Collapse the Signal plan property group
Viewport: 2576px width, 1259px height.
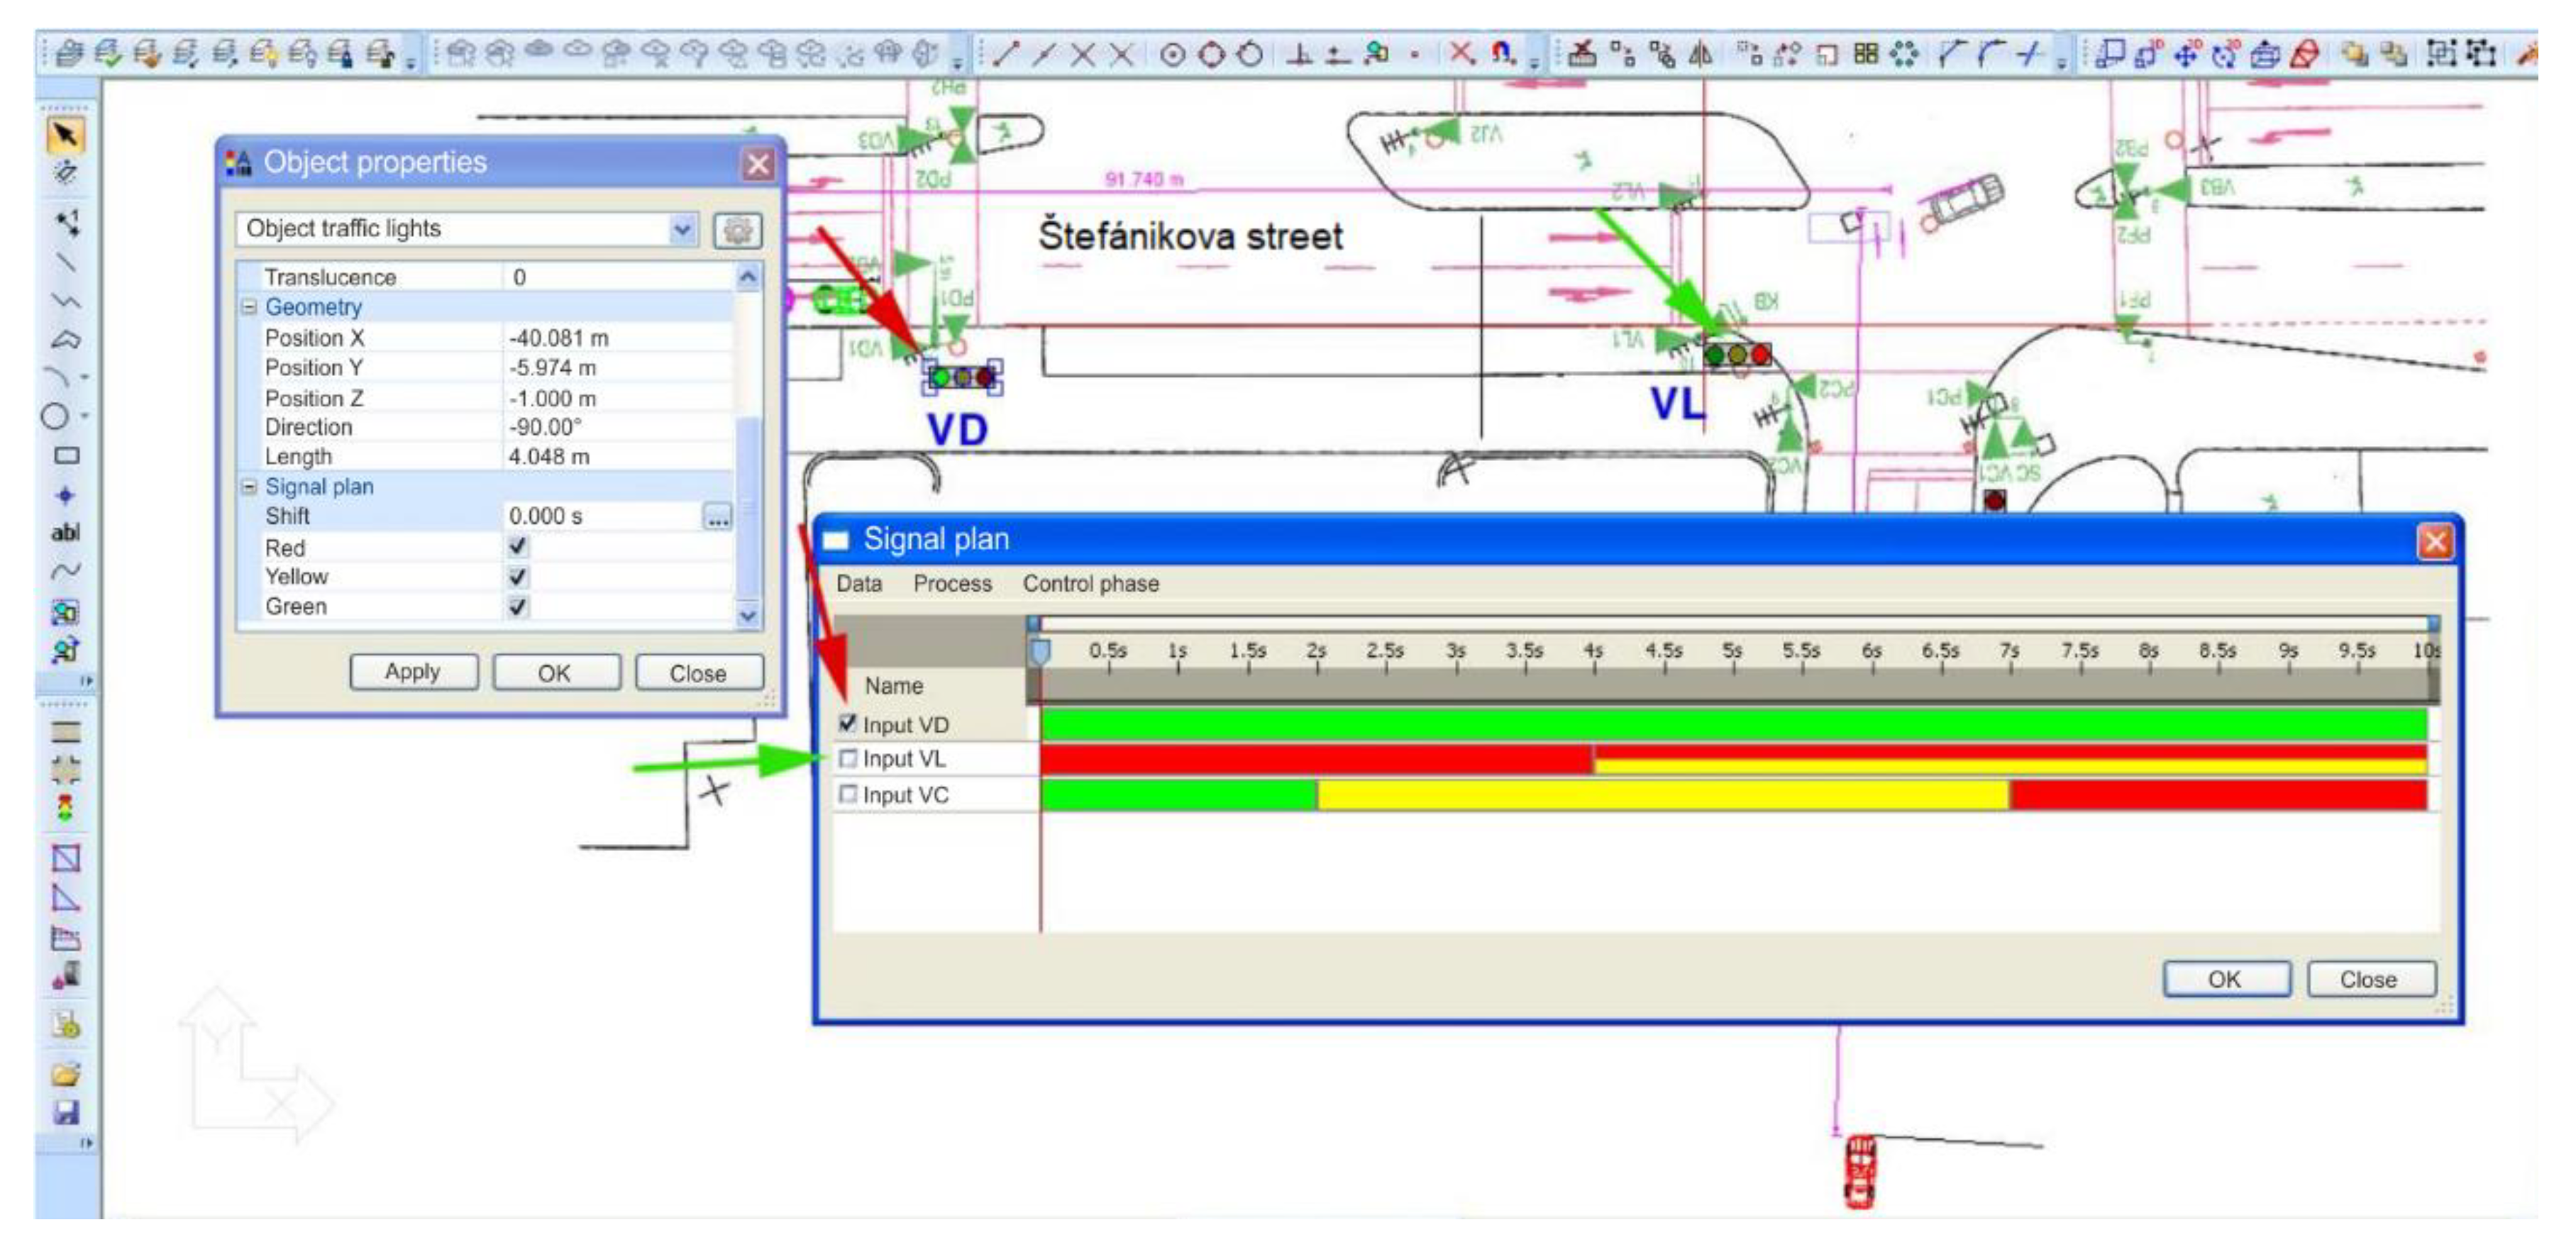[249, 487]
